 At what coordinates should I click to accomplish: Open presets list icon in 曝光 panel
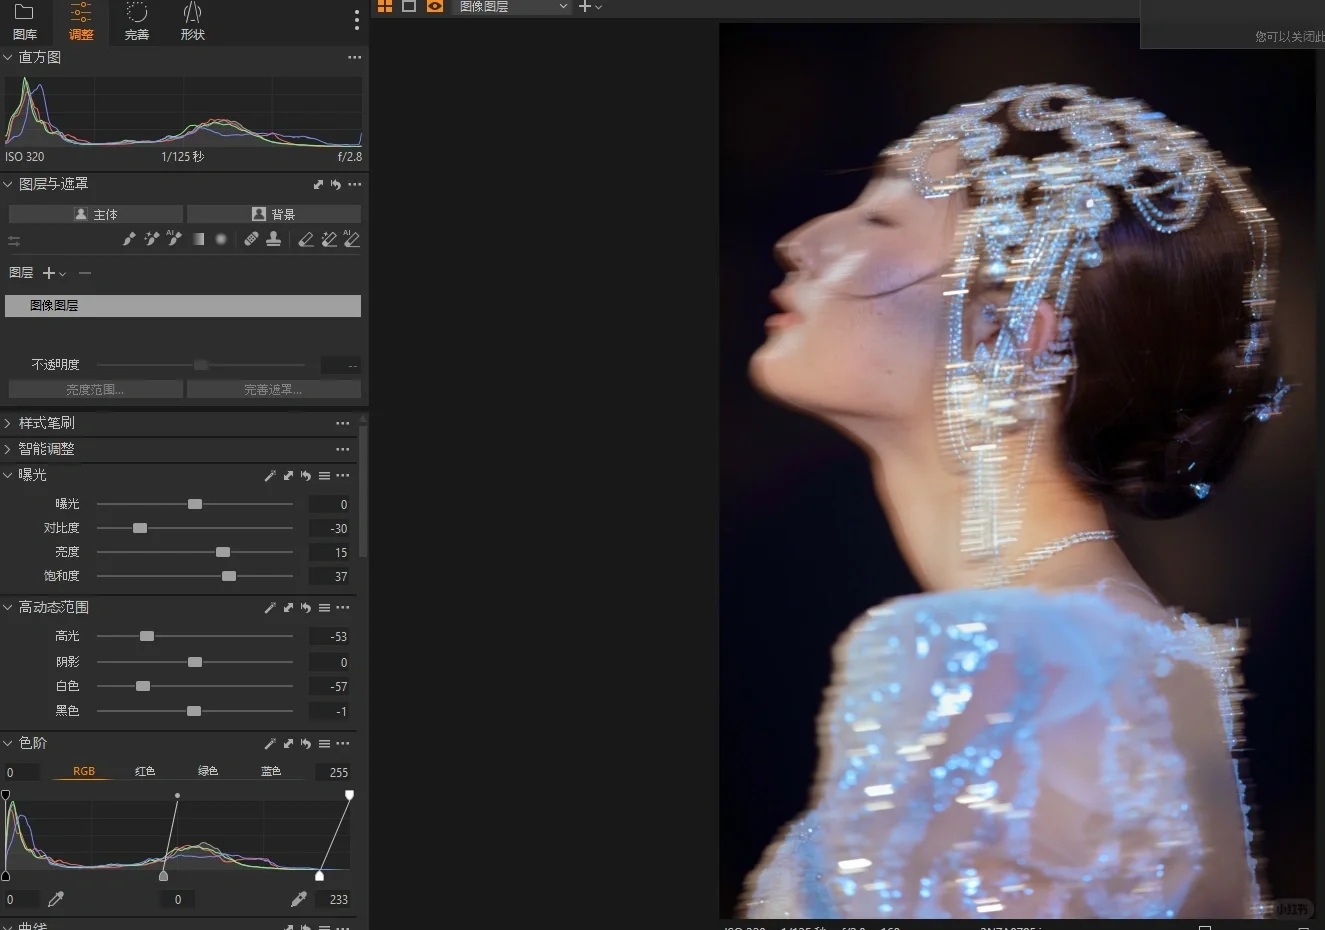click(324, 476)
